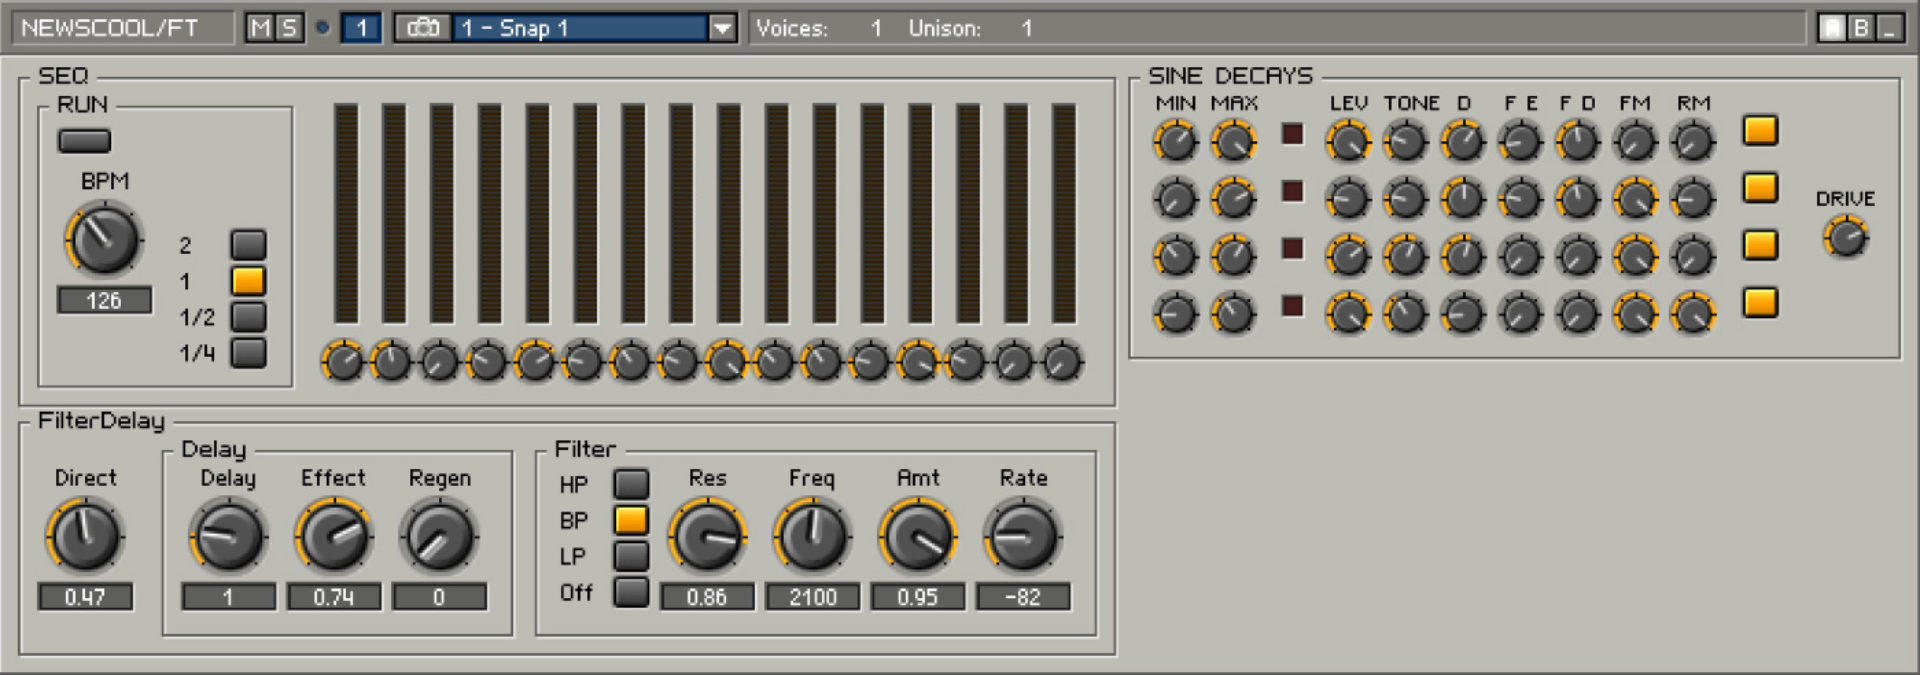1920x675 pixels.
Task: Click the DRIVE knob
Action: pos(1846,238)
